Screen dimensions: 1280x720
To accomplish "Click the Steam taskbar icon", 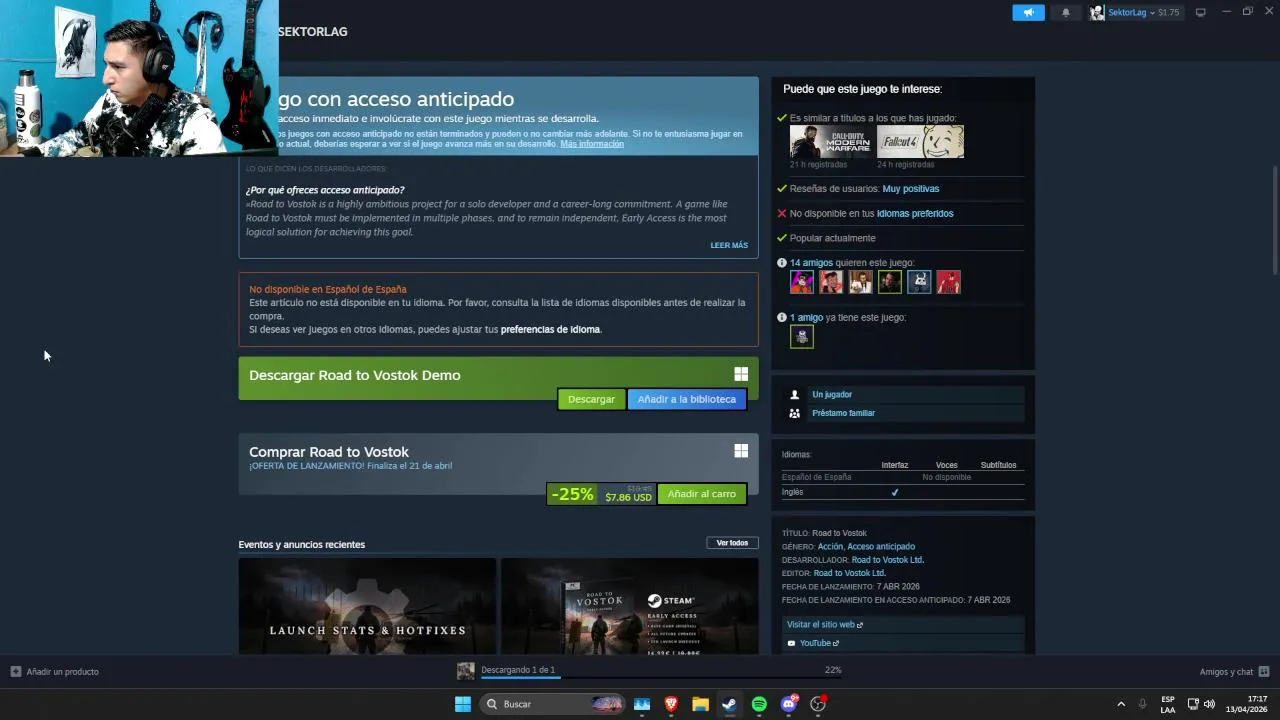I will [x=730, y=704].
